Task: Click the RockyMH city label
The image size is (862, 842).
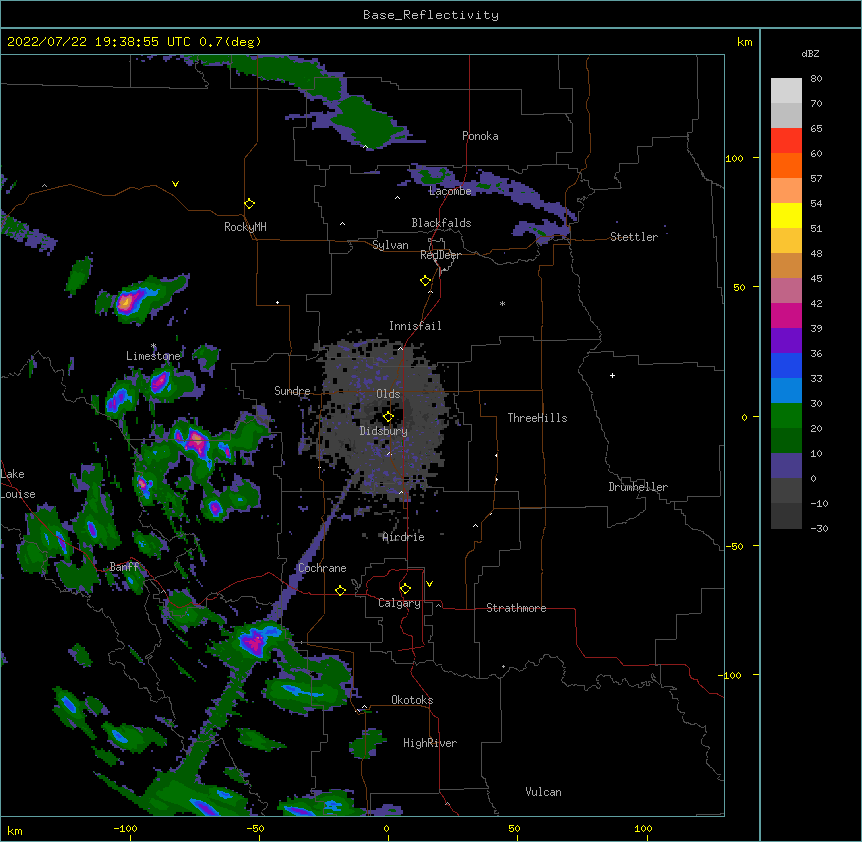Action: tap(245, 227)
